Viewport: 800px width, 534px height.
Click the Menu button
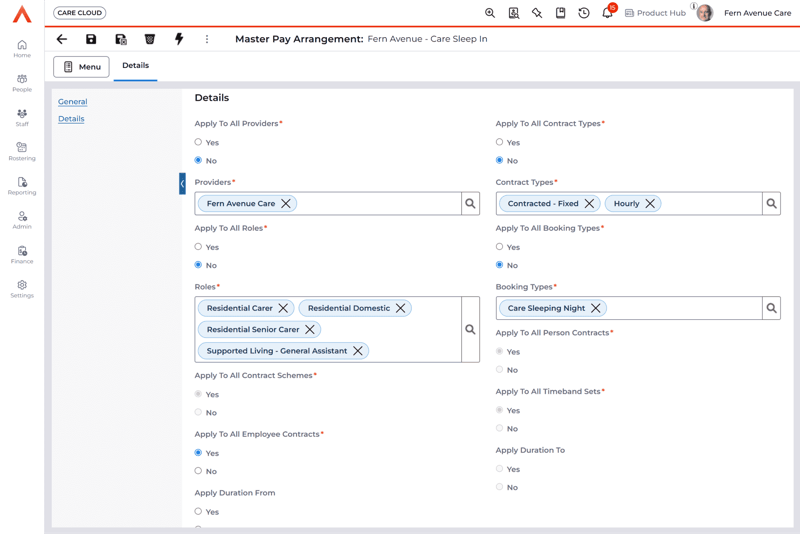pyautogui.click(x=81, y=66)
